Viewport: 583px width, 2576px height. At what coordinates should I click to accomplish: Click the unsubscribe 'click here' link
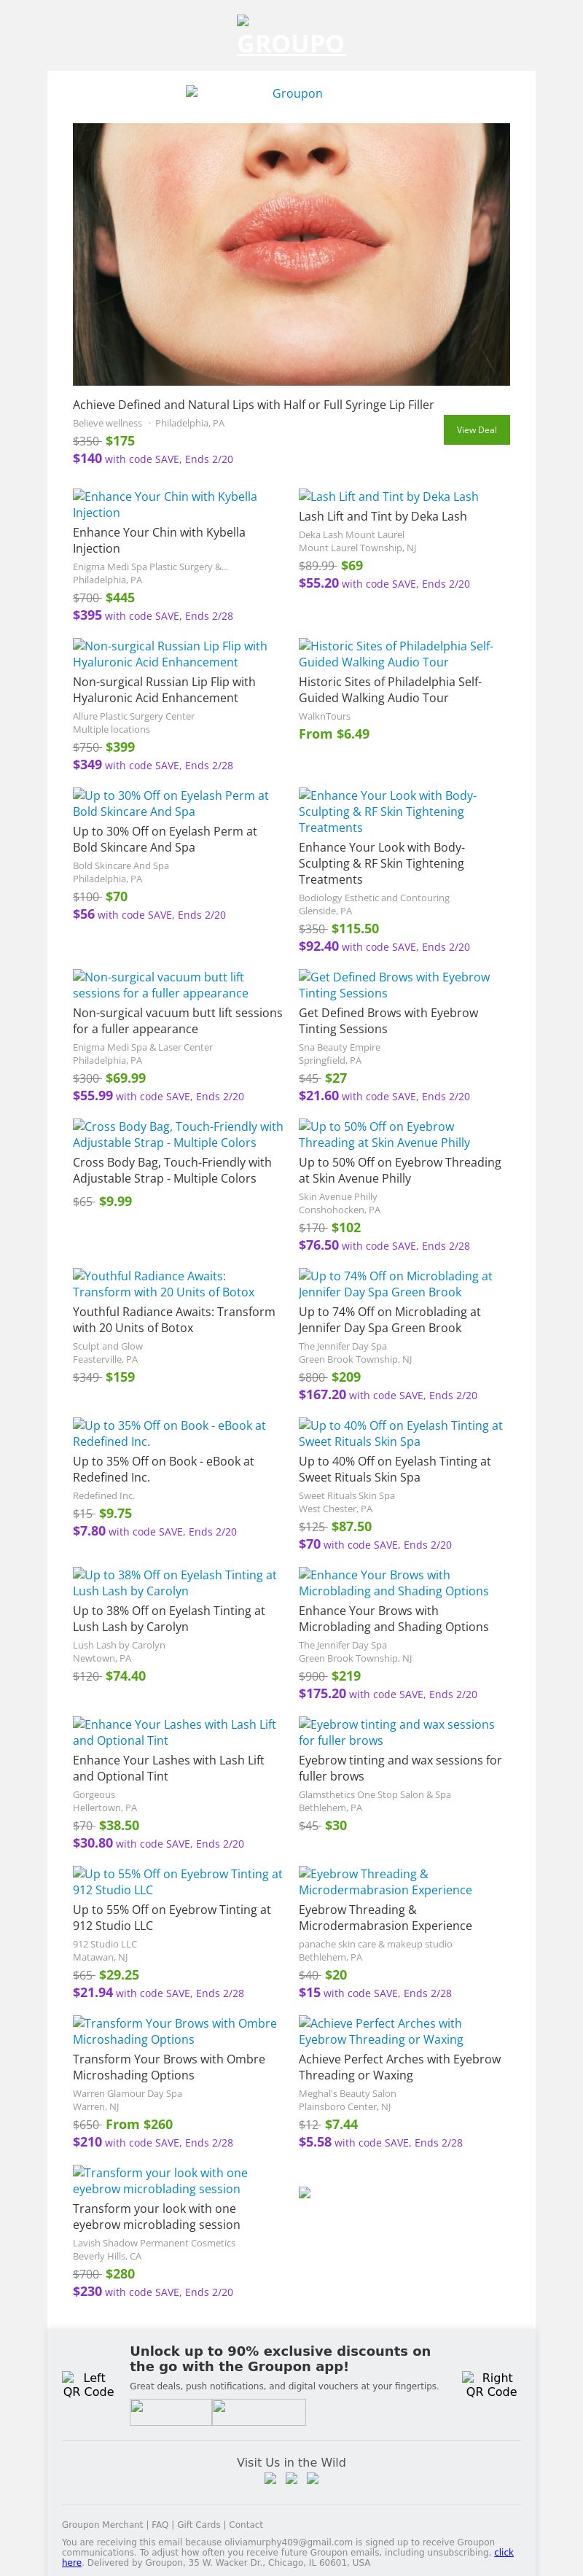click(x=503, y=2551)
